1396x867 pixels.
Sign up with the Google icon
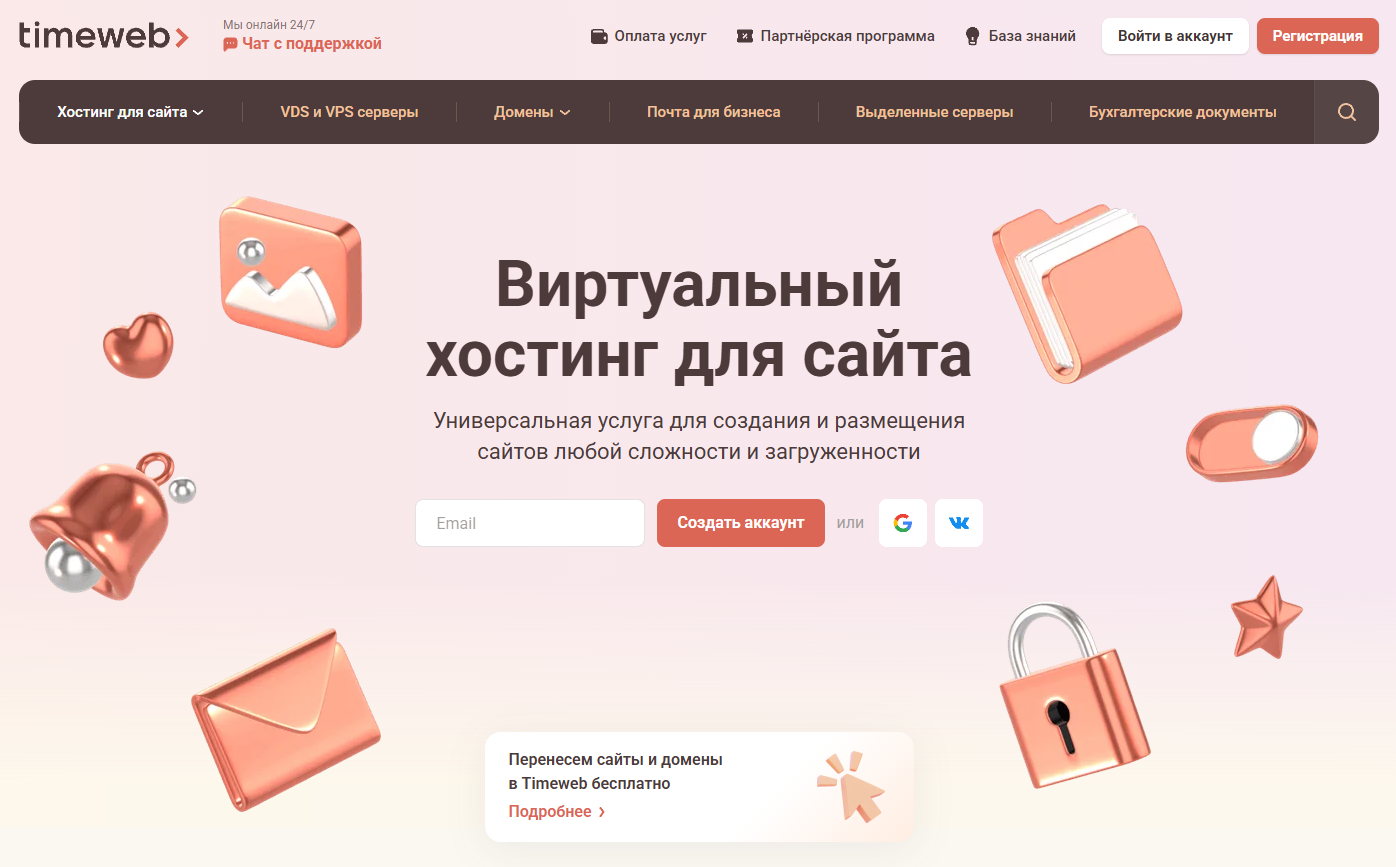coord(903,523)
